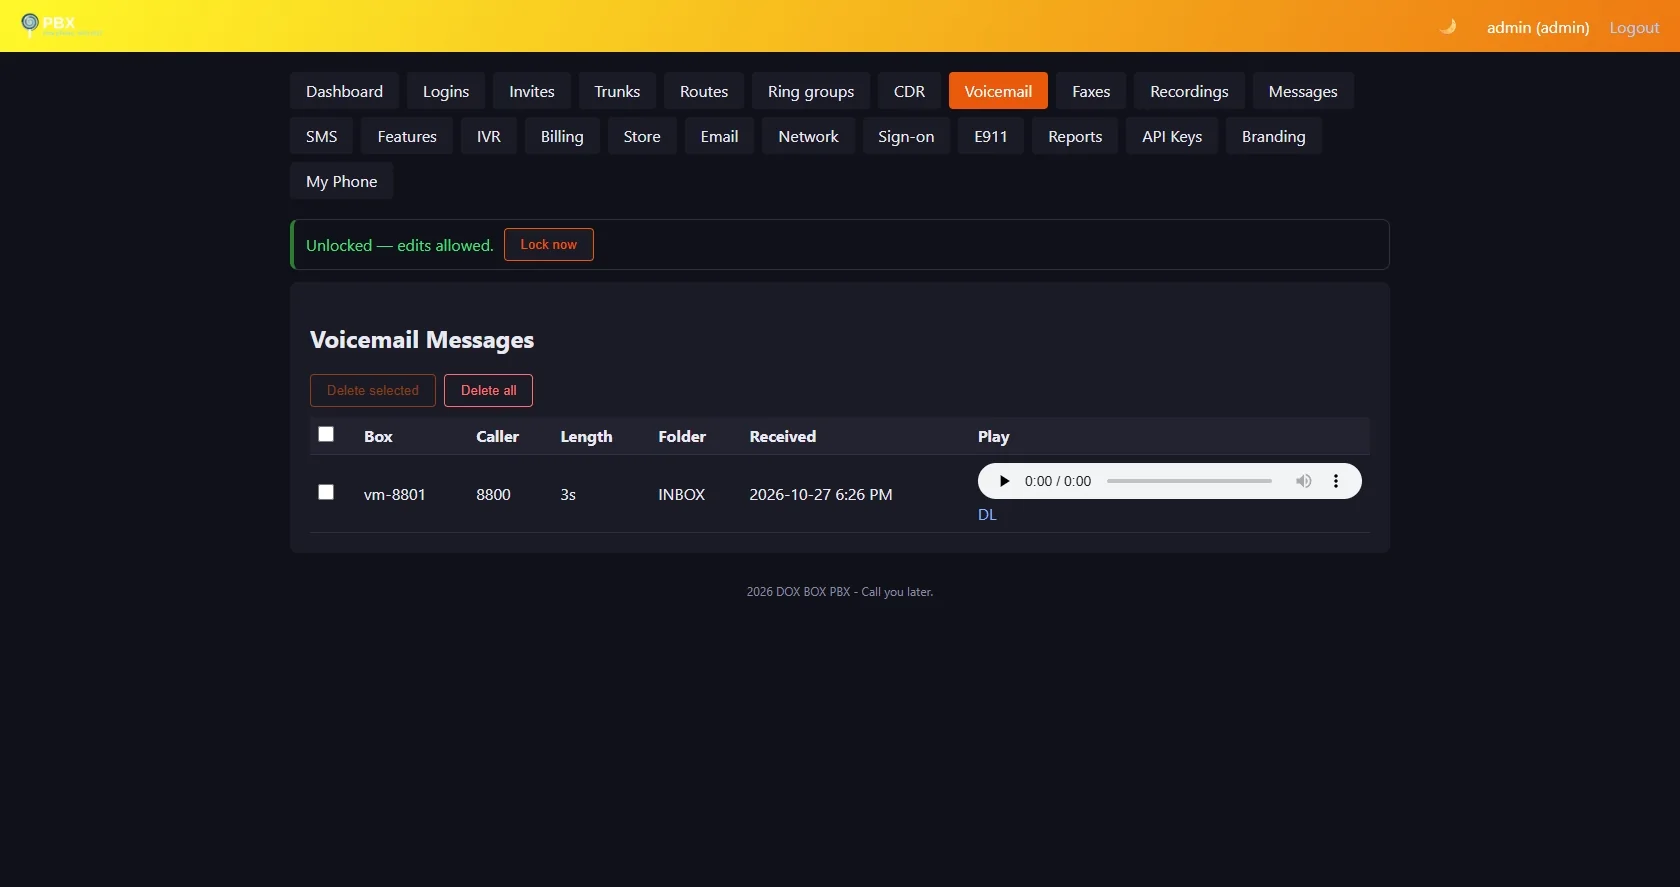Screen dimensions: 1680x887
Task: Open the CDR tab
Action: click(x=909, y=91)
